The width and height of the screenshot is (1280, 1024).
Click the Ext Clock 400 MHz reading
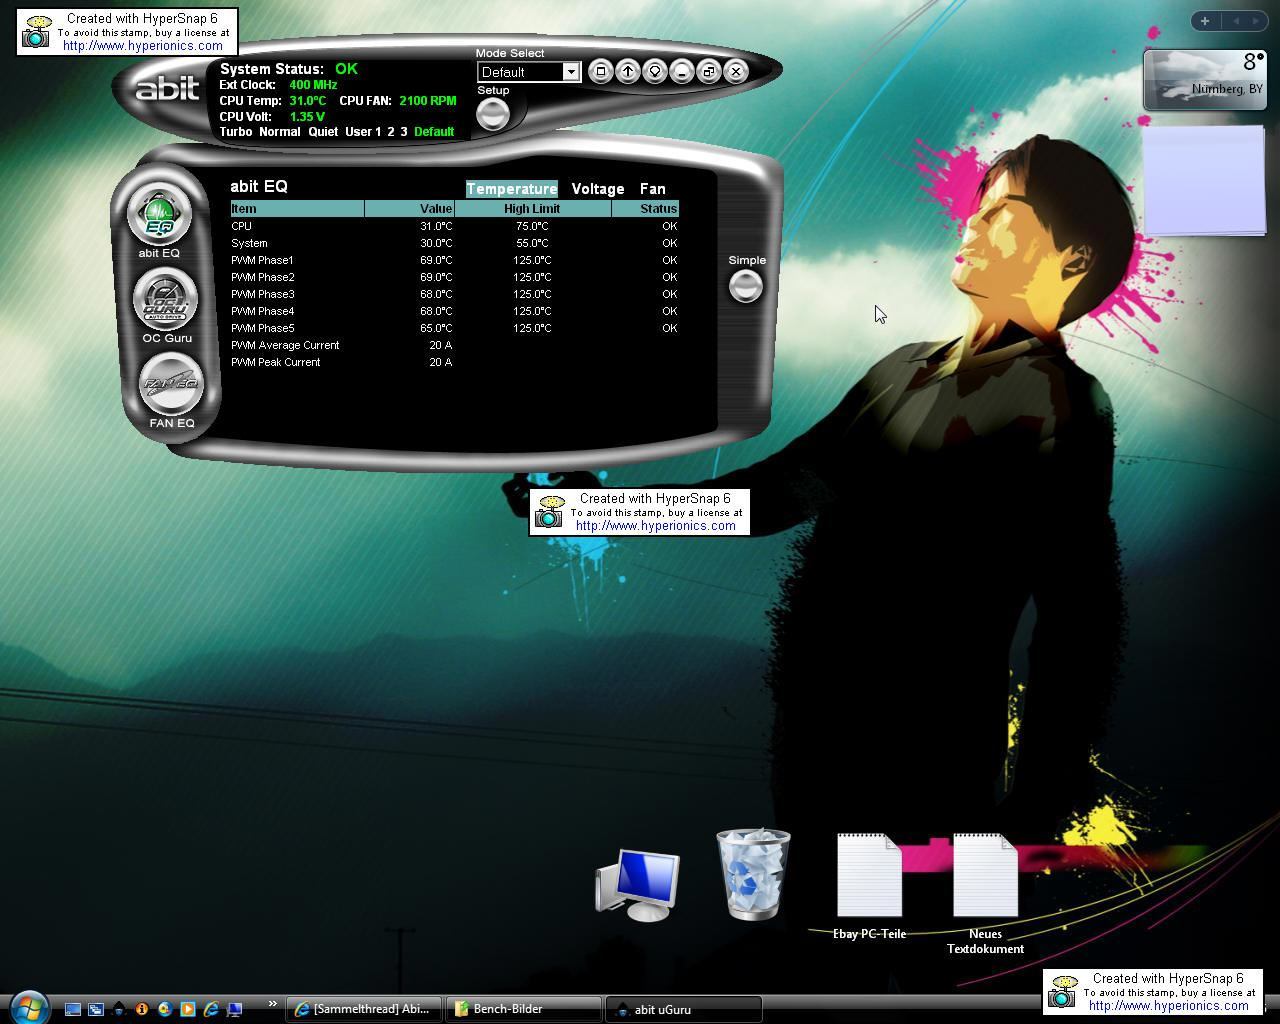tap(313, 85)
